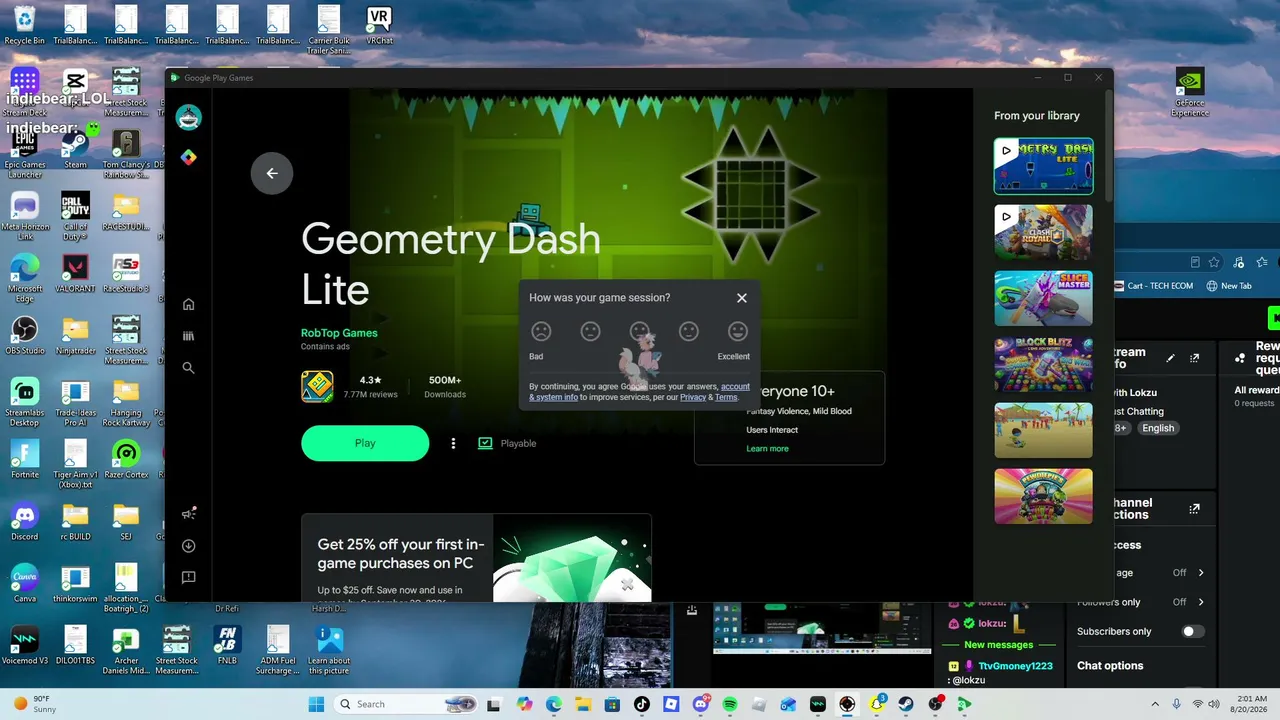1280x720 pixels.
Task: Open the taskbar clock and date
Action: point(1248,704)
